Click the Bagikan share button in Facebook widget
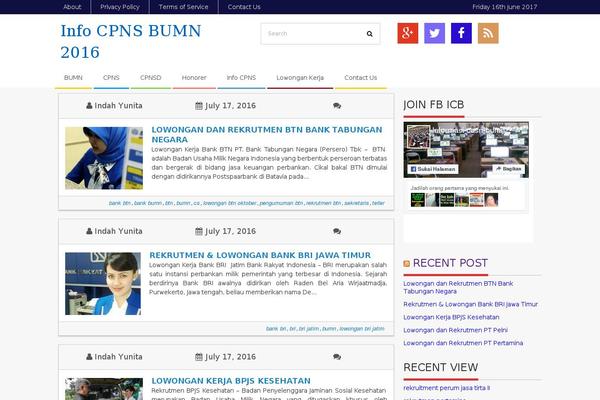Screen dimensions: 600x400 pyautogui.click(x=508, y=169)
